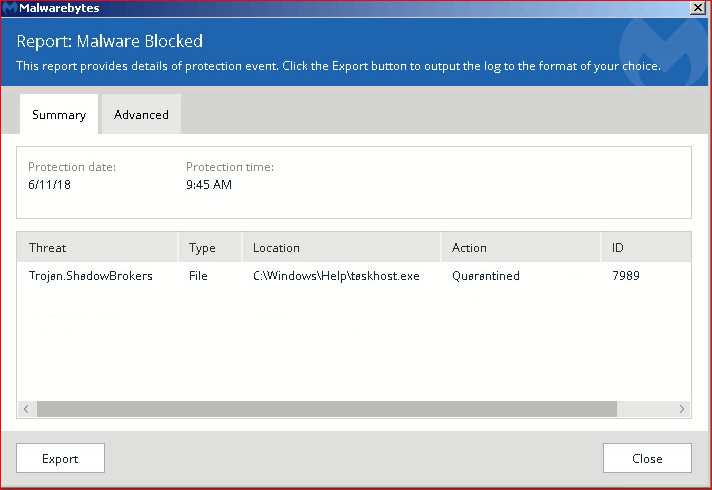The width and height of the screenshot is (712, 490).
Task: Close the window with the X button
Action: pos(698,7)
